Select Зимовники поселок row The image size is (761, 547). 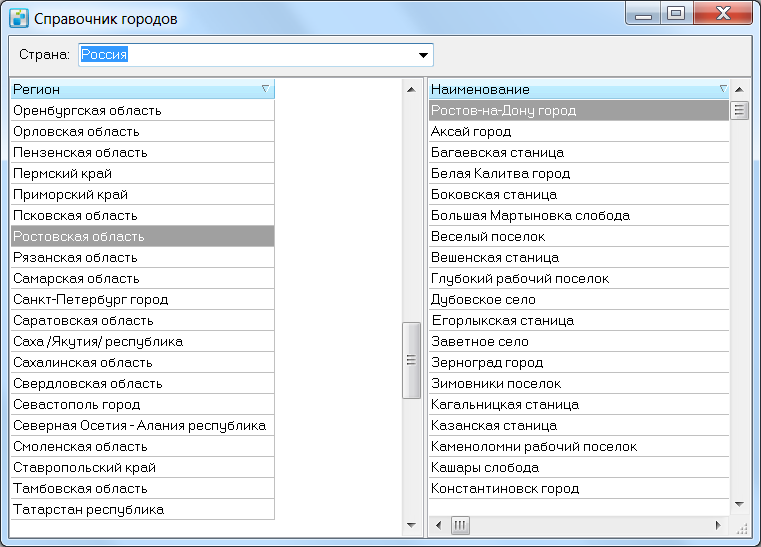579,383
